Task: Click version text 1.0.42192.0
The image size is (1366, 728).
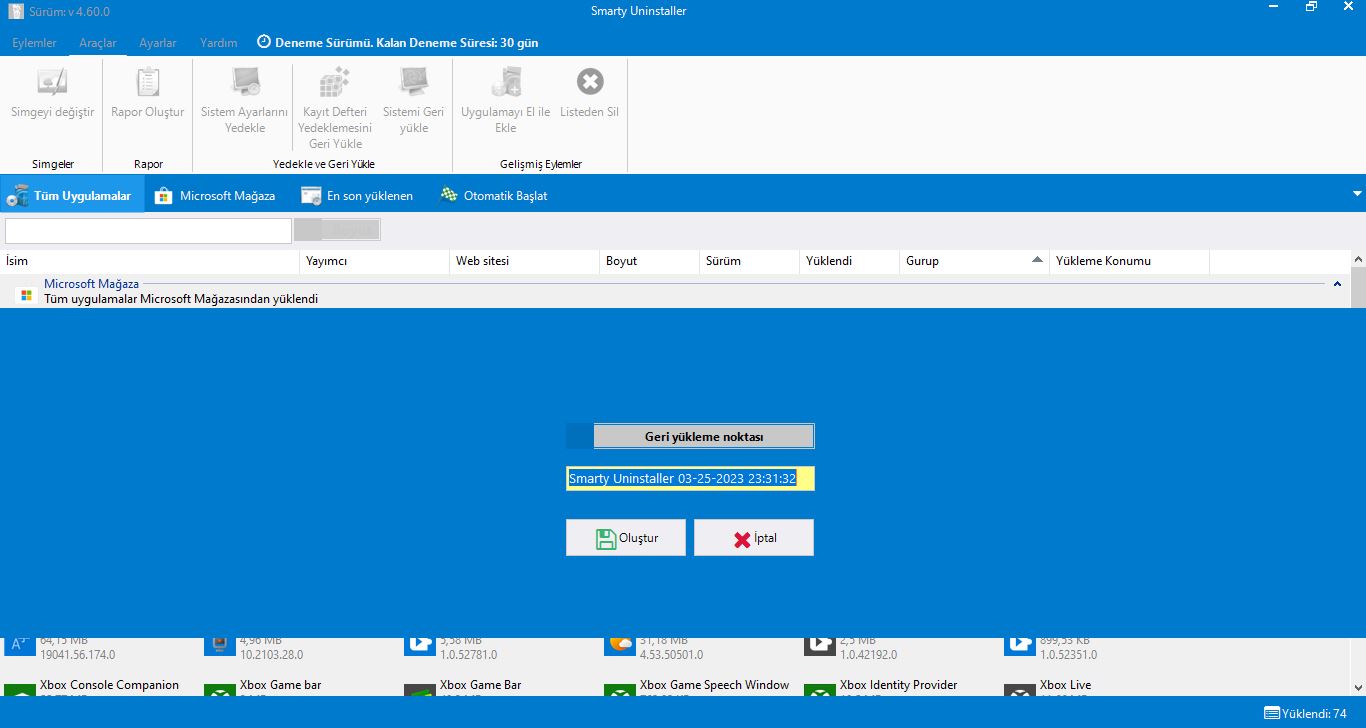Action: (x=868, y=655)
